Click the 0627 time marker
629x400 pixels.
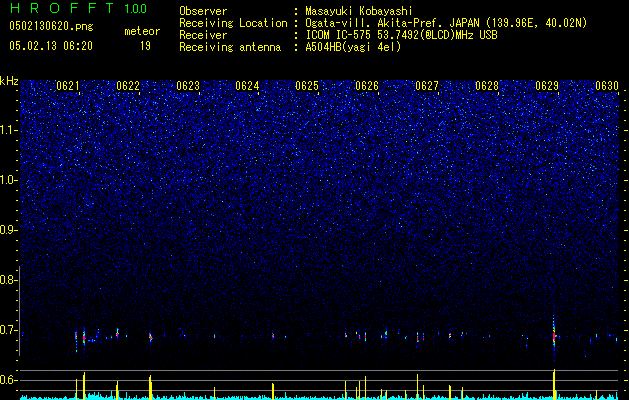(x=427, y=86)
